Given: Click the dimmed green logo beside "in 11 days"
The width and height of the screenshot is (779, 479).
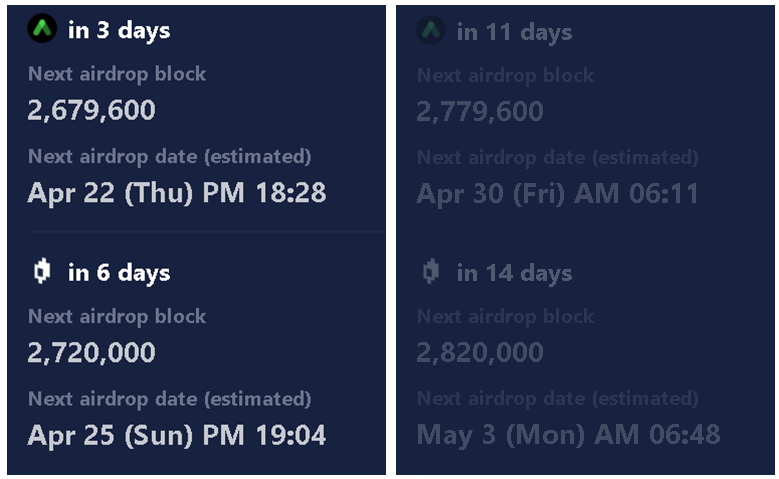Looking at the screenshot, I should [431, 31].
